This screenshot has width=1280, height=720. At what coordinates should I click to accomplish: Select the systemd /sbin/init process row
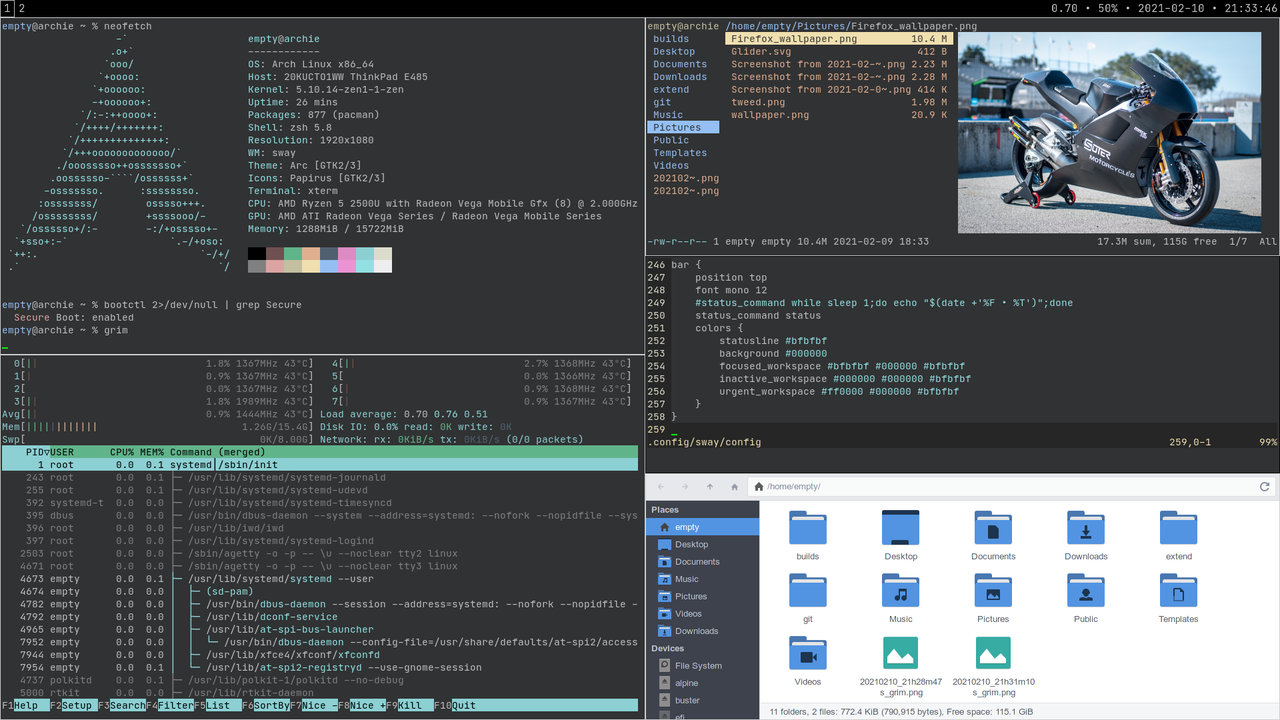click(x=319, y=465)
